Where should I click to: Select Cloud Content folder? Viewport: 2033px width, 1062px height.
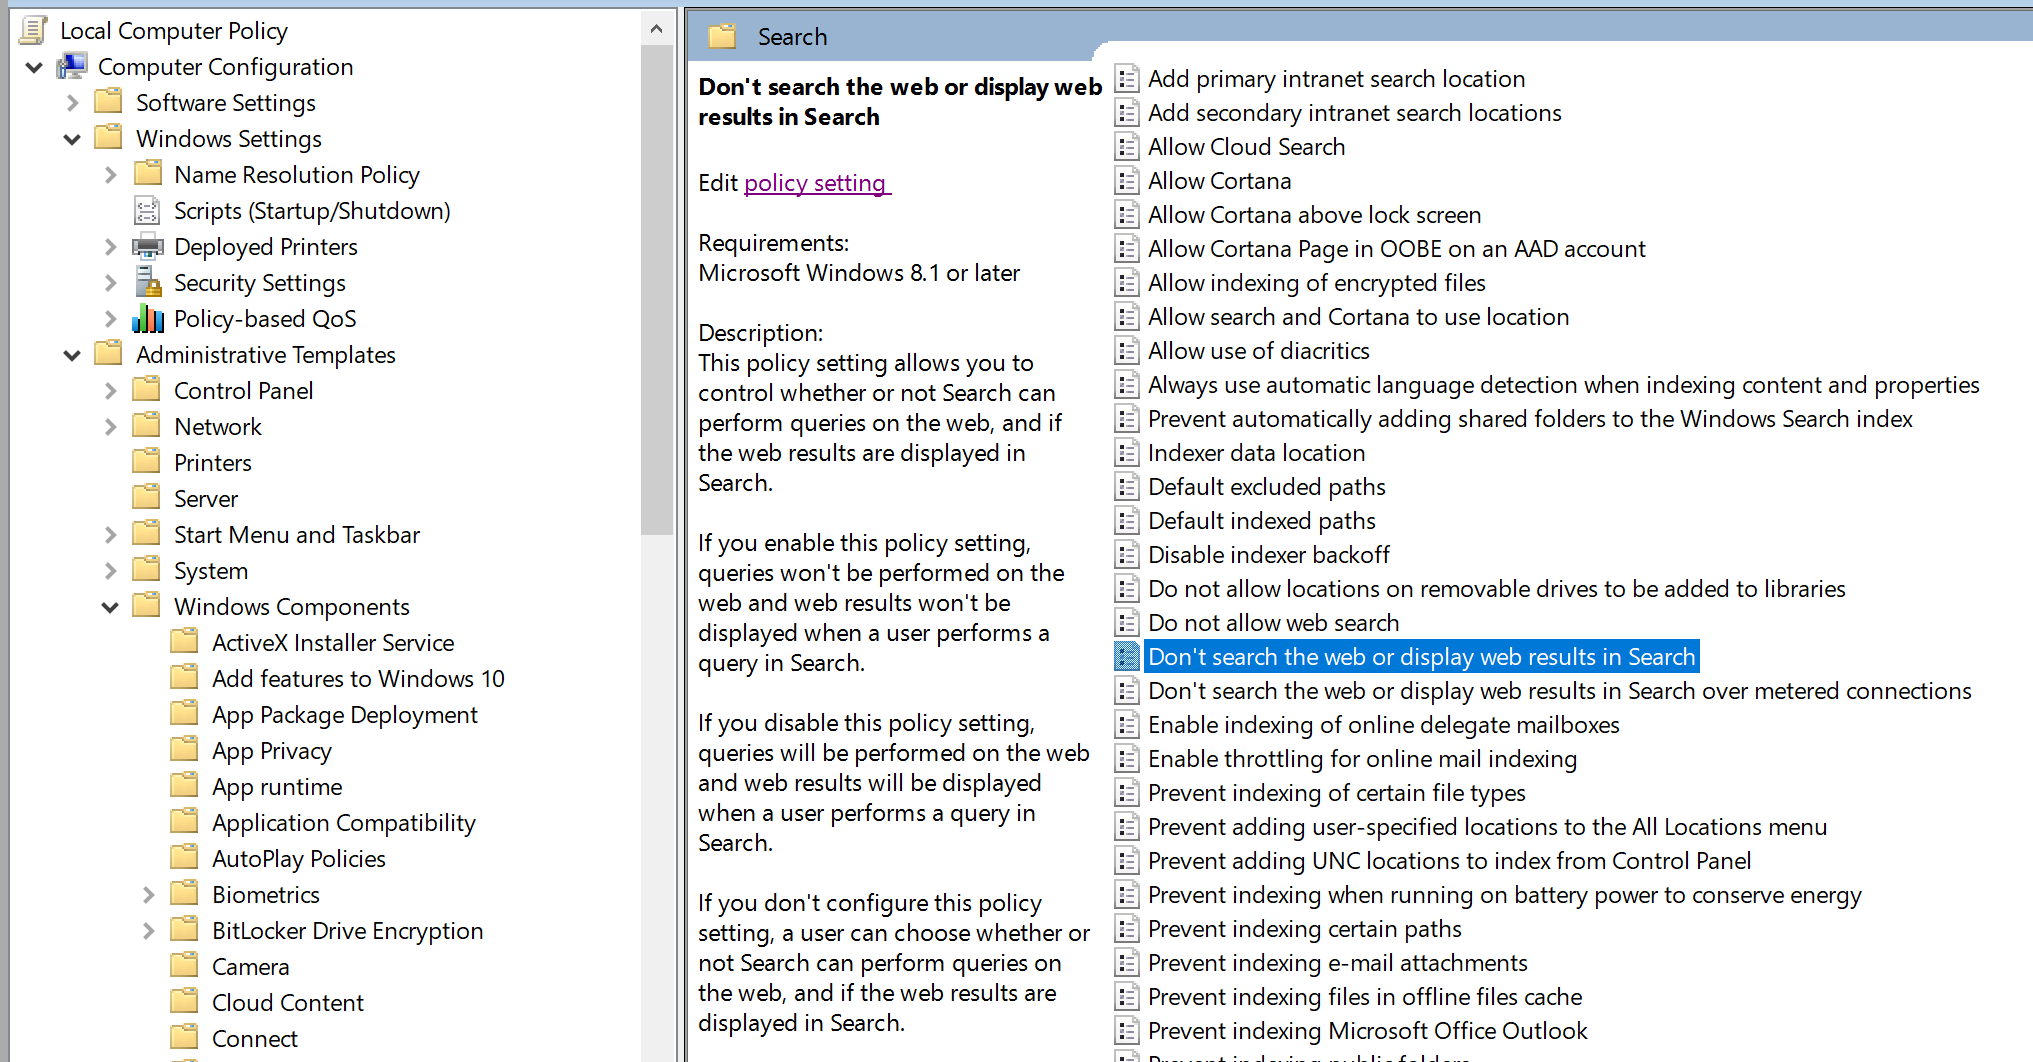coord(287,1003)
